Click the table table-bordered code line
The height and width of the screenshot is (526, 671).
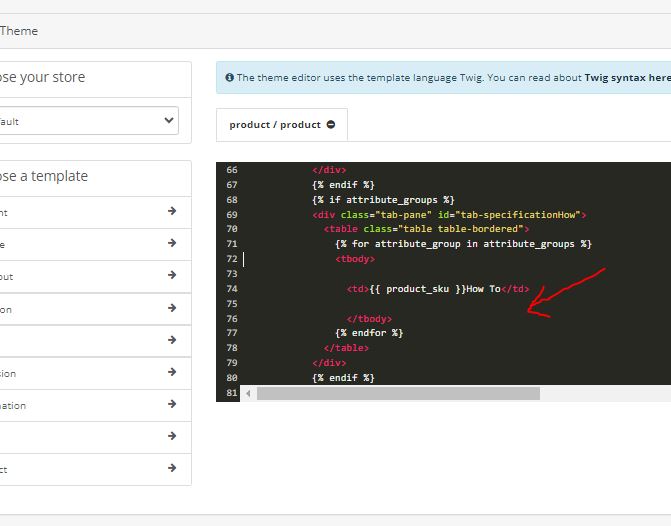click(427, 229)
